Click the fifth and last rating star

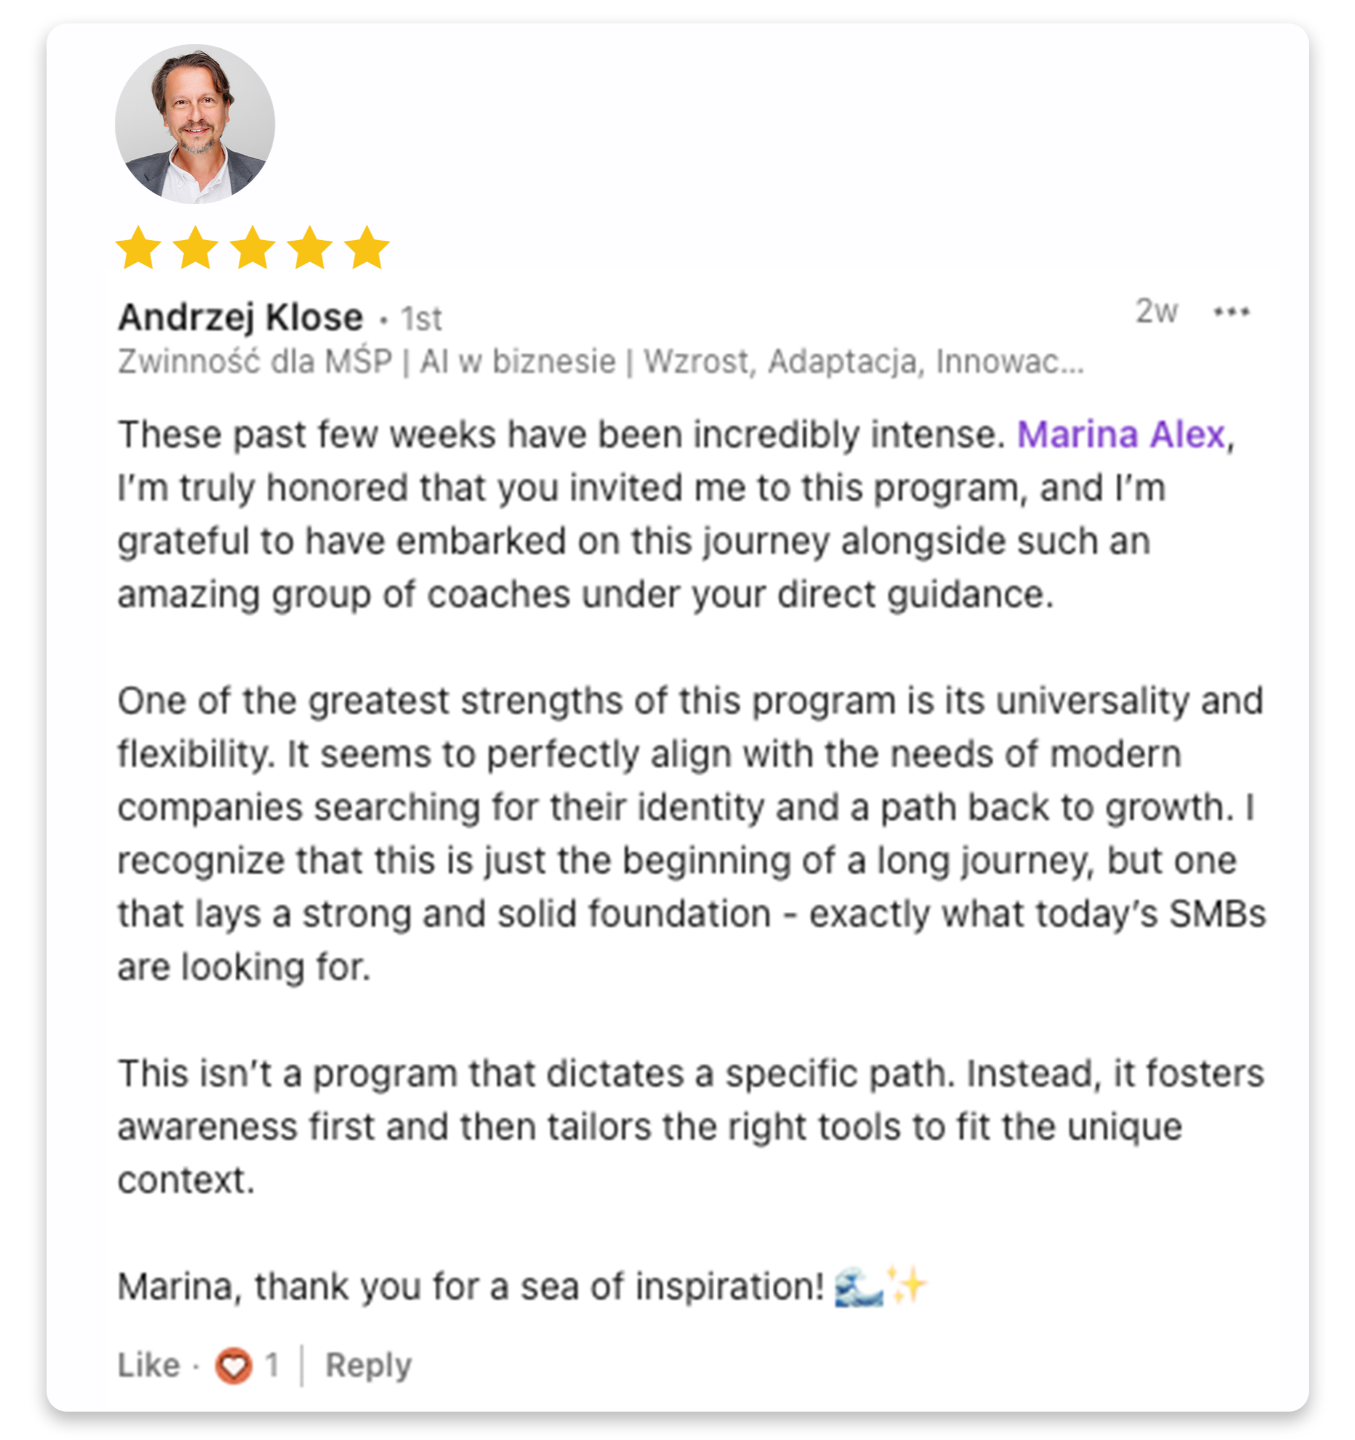[x=367, y=248]
